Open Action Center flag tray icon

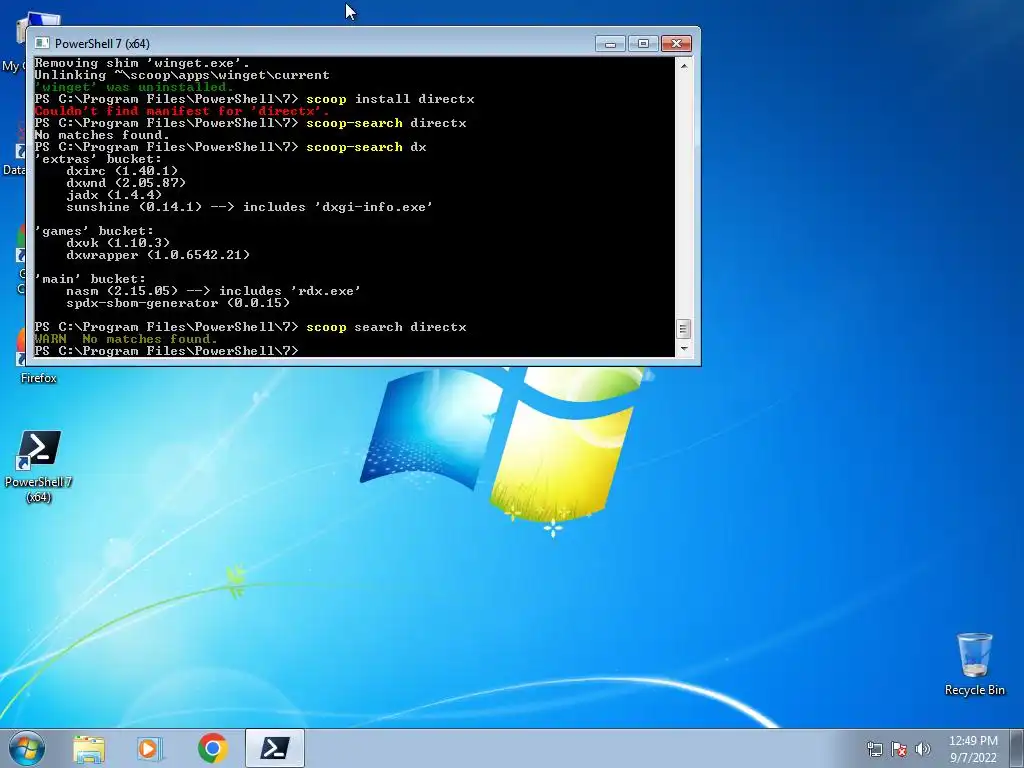pos(899,749)
